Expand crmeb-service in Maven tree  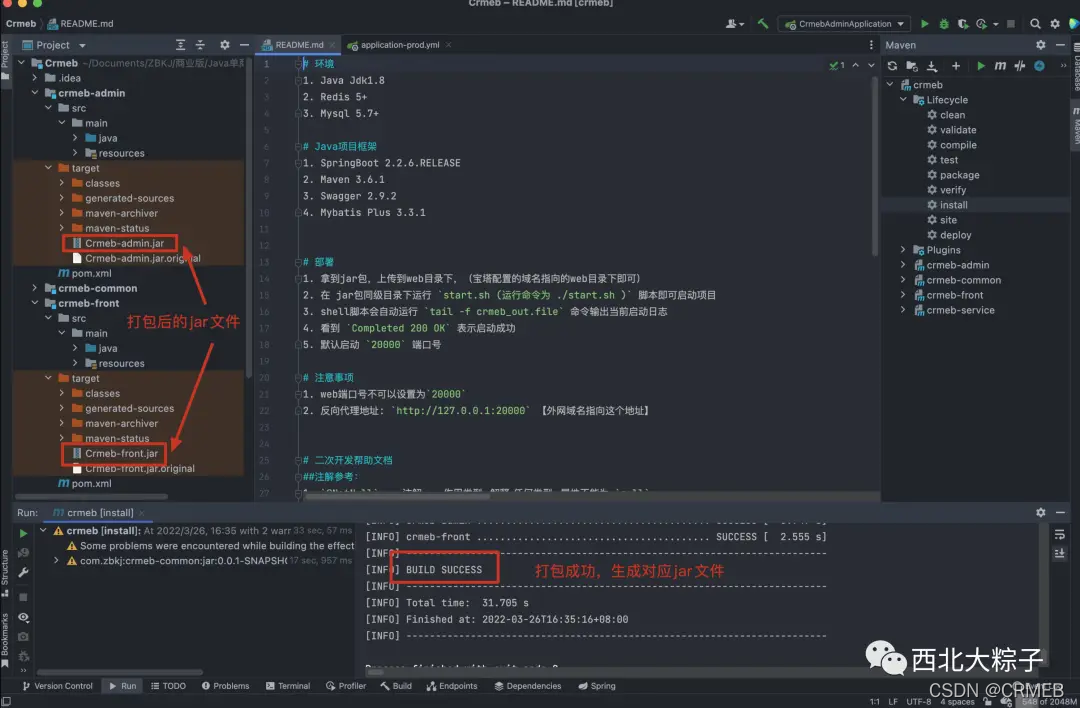[903, 310]
